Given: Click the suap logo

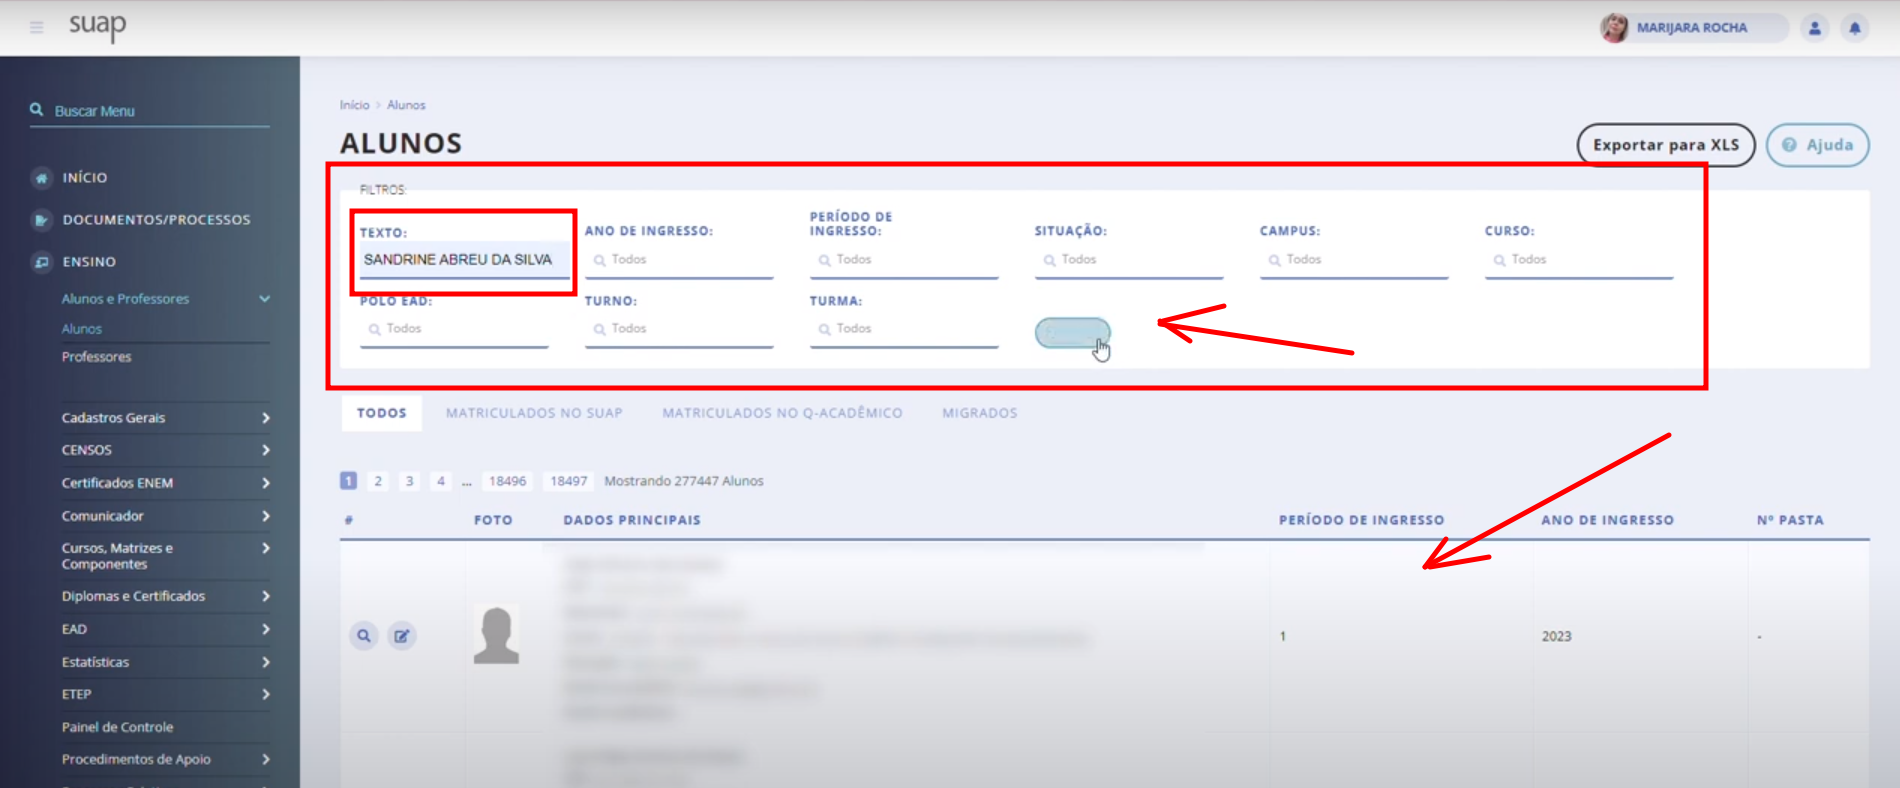Looking at the screenshot, I should pyautogui.click(x=97, y=26).
